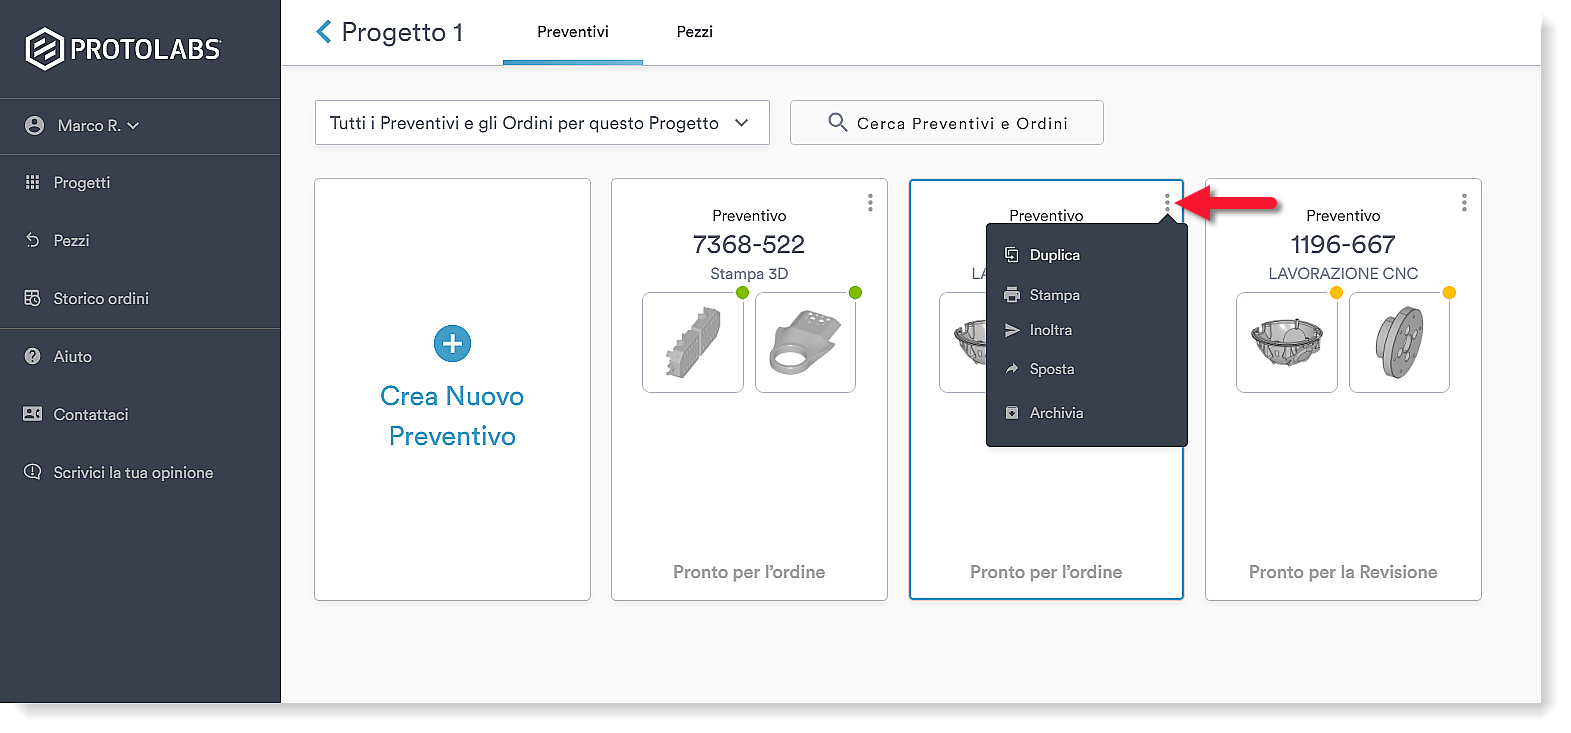This screenshot has height=733, width=1571.
Task: Click the archive icon next to Archivia
Action: (x=1011, y=413)
